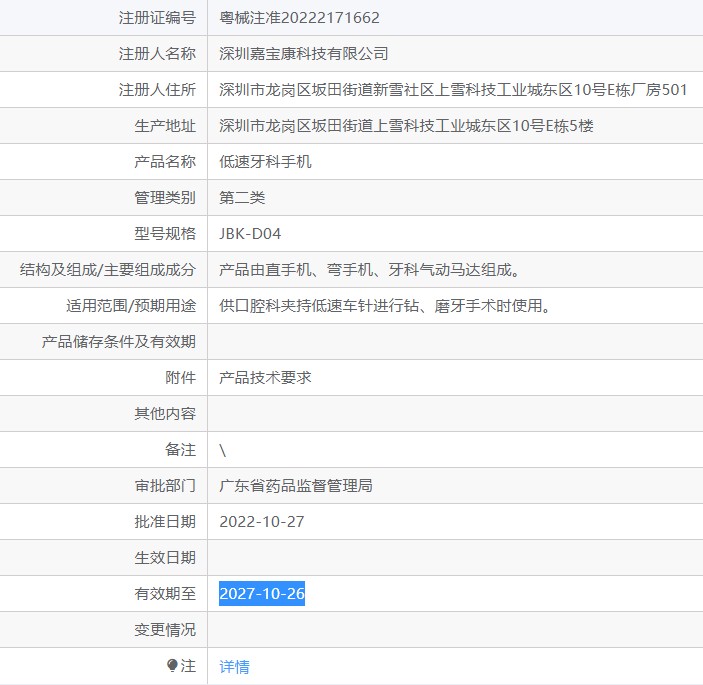Viewport: 703px width, 685px height.
Task: Click the 结构及组成/主要组成成分 label
Action: 108,269
